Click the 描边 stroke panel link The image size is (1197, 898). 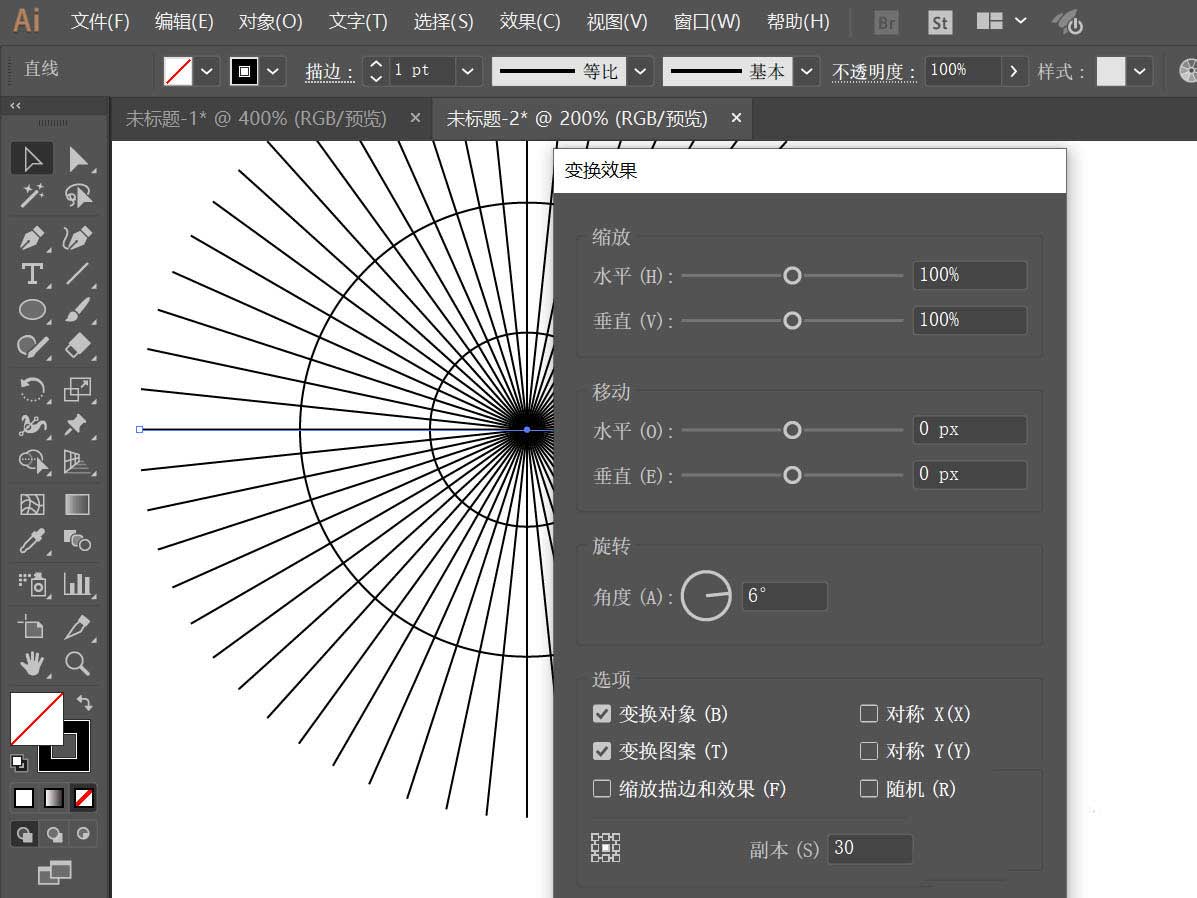coord(329,72)
